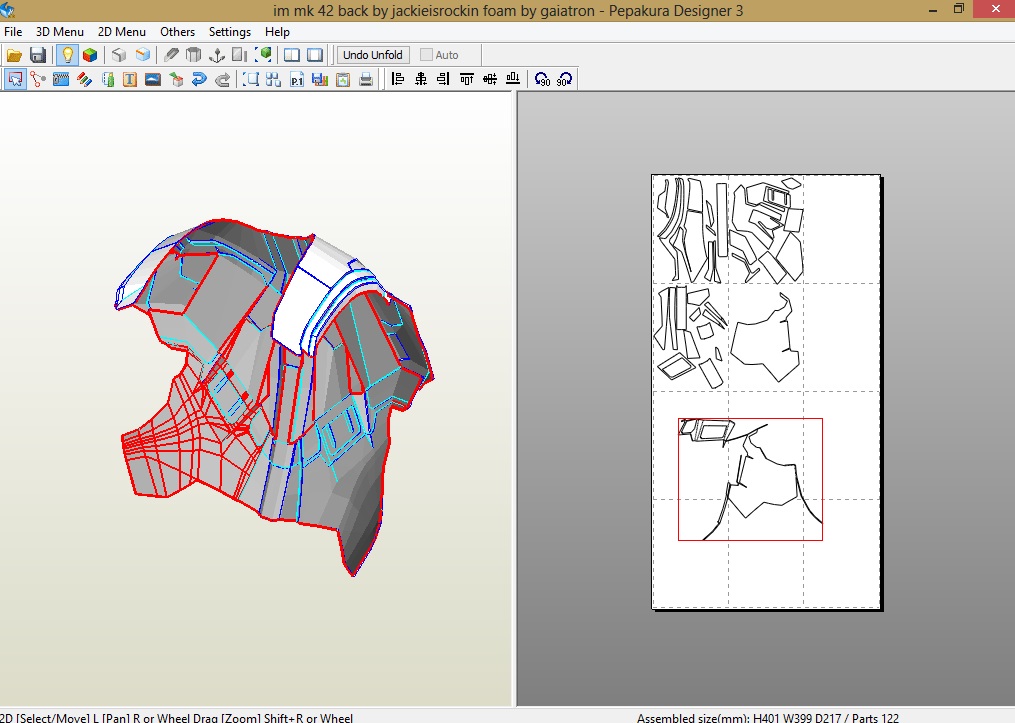
Task: Click the blue floppy disk with colored bars icon
Action: pos(320,80)
